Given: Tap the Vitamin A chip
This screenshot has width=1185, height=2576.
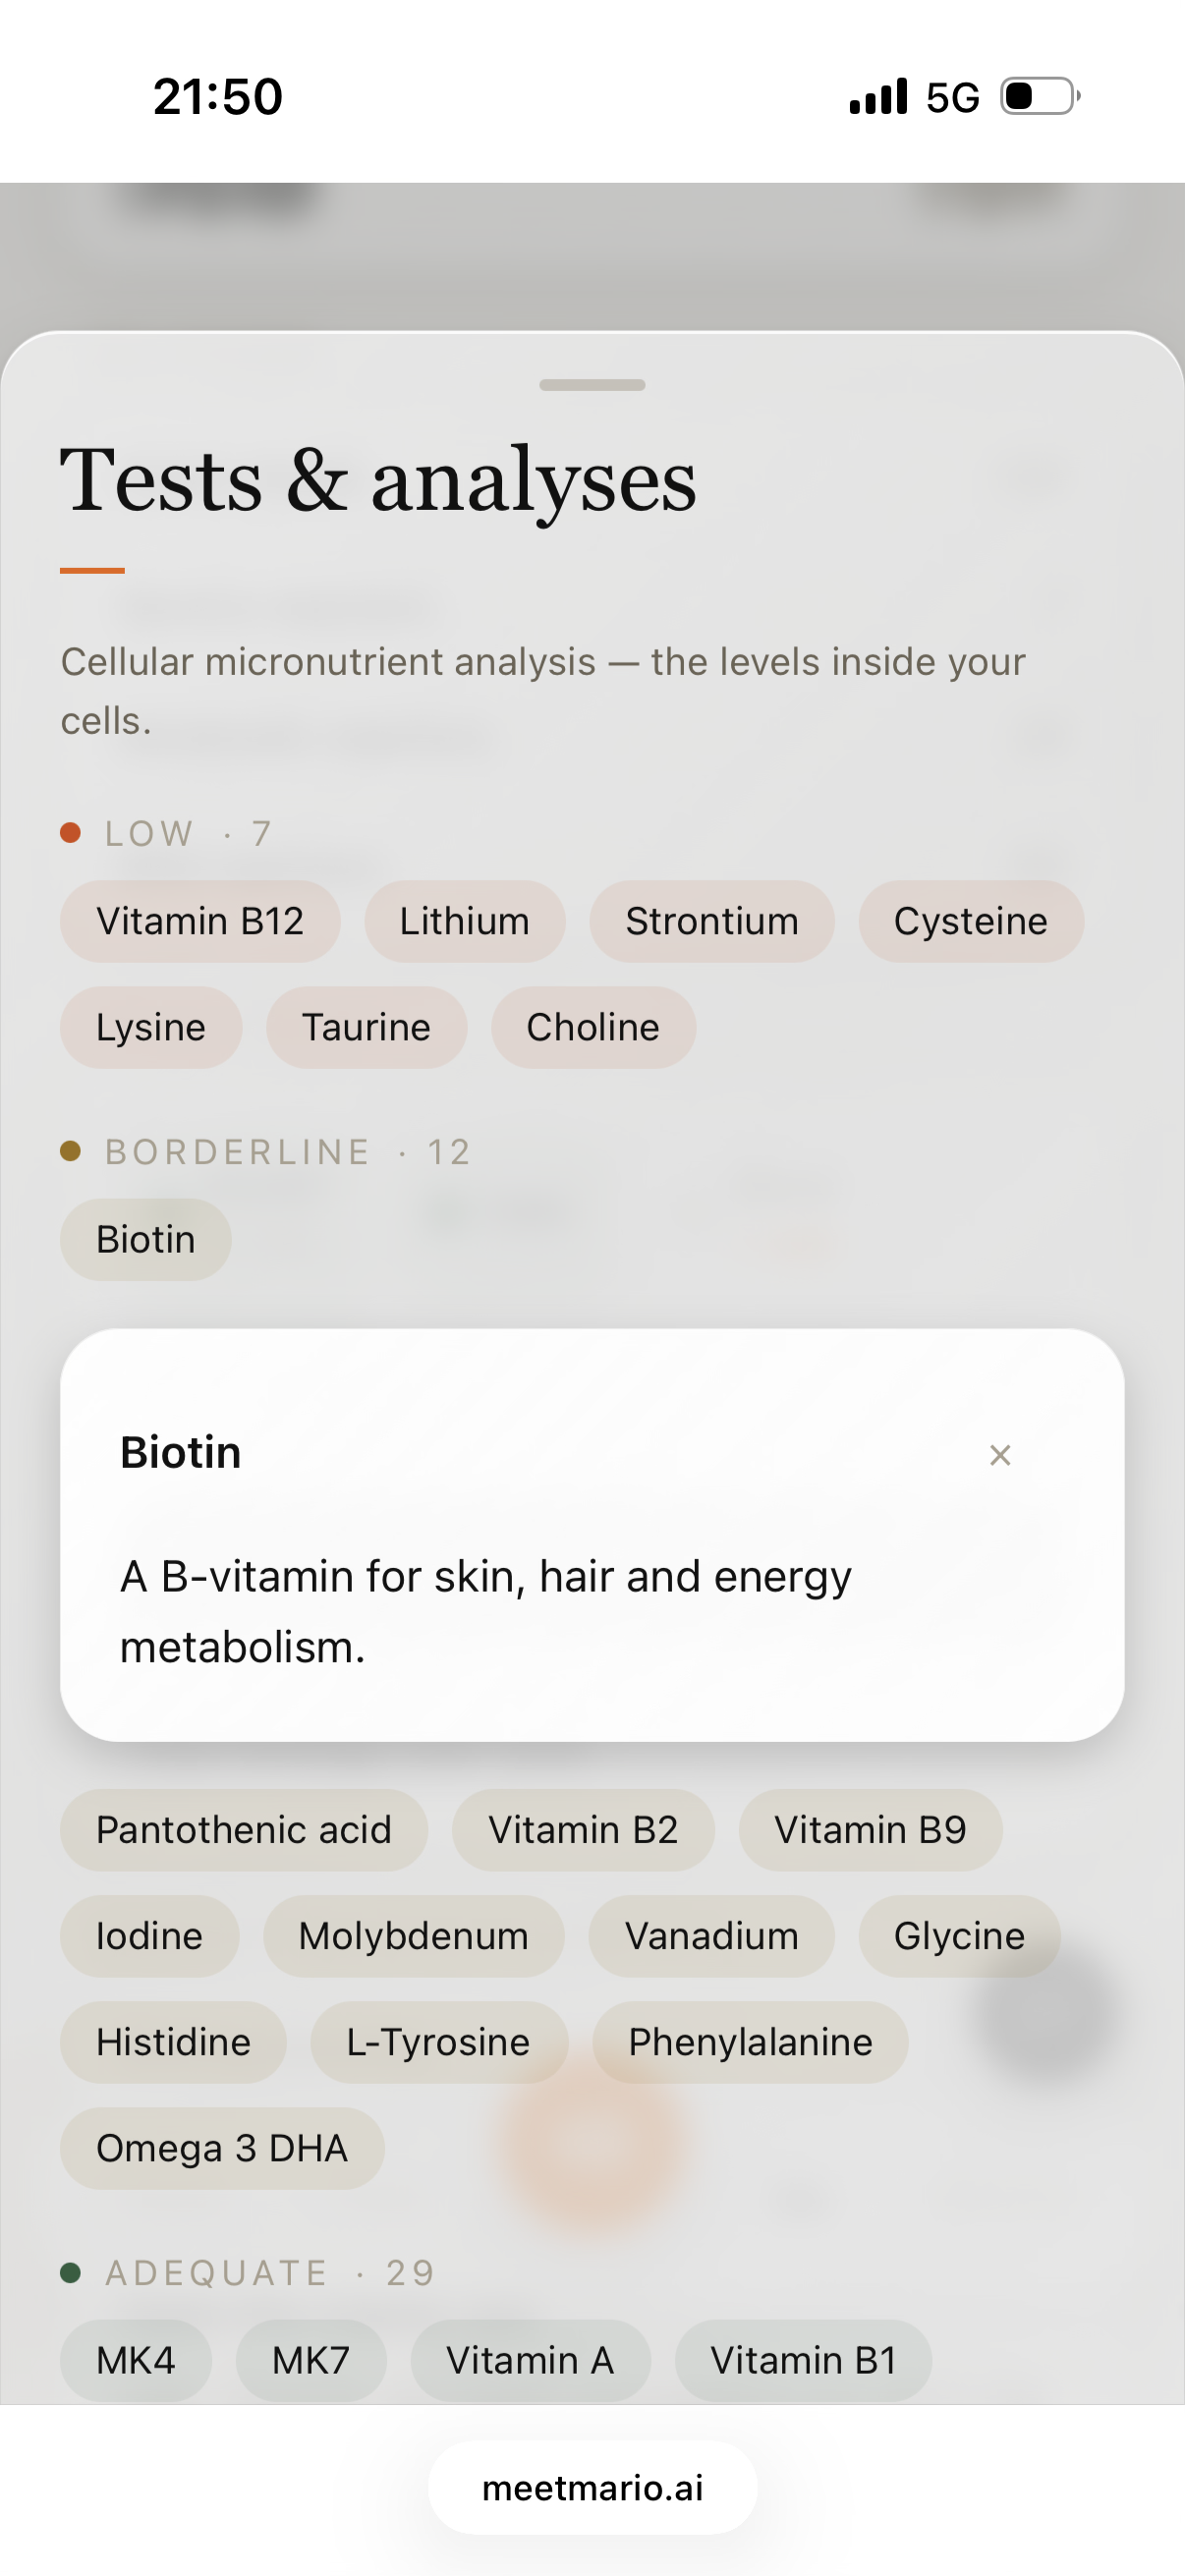Looking at the screenshot, I should [530, 2360].
